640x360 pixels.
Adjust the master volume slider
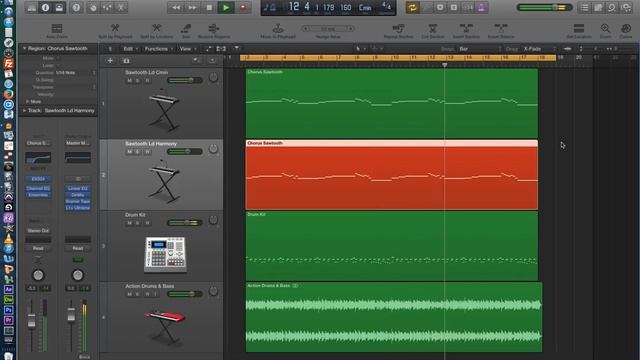544,7
